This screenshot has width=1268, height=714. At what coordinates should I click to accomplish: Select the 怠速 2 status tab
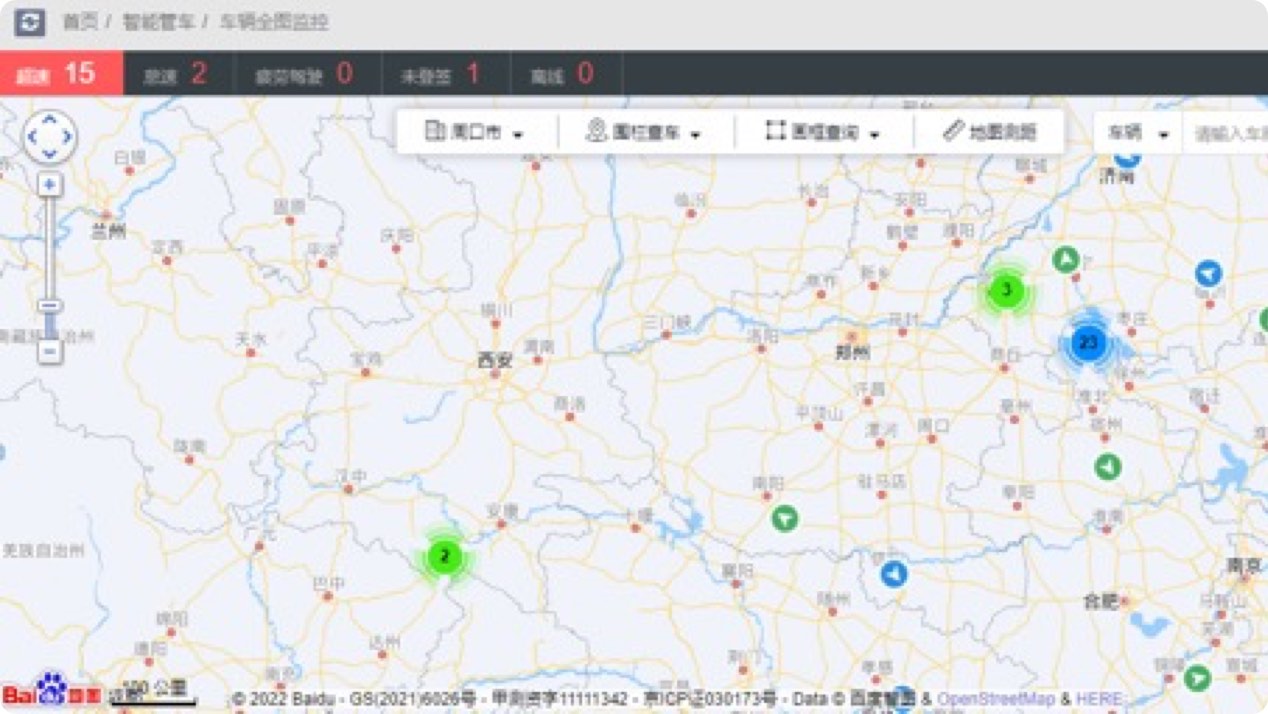pyautogui.click(x=177, y=74)
